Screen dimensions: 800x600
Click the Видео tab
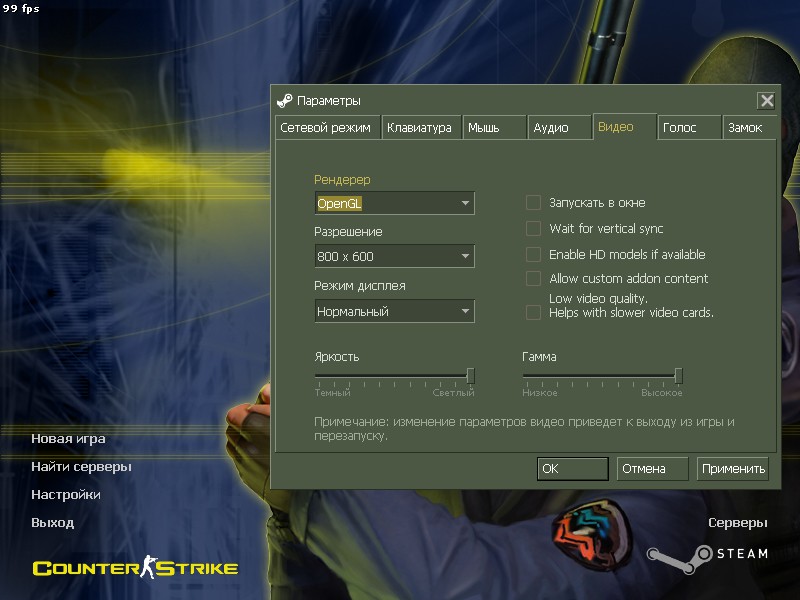(624, 127)
